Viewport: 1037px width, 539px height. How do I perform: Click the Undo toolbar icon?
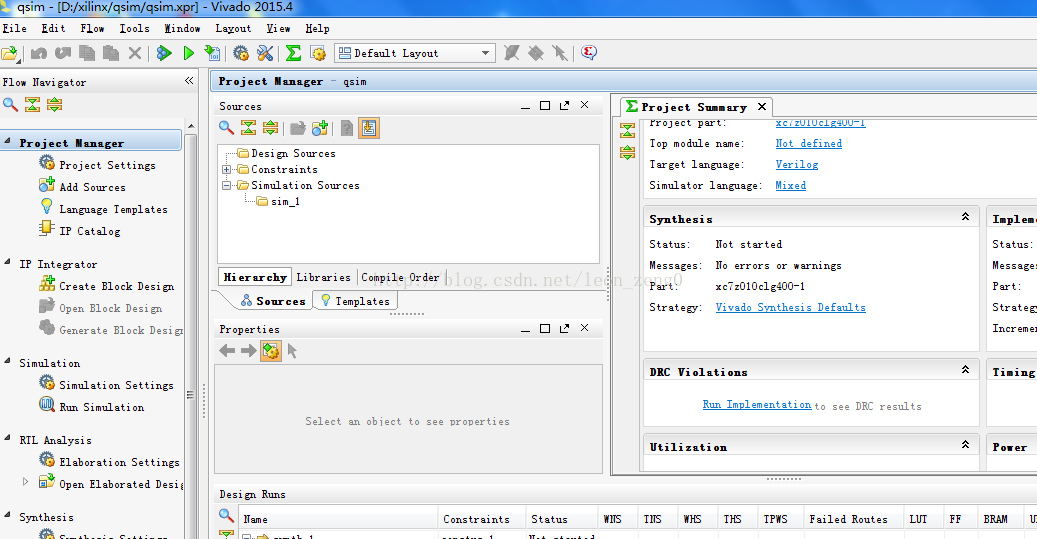[x=39, y=53]
